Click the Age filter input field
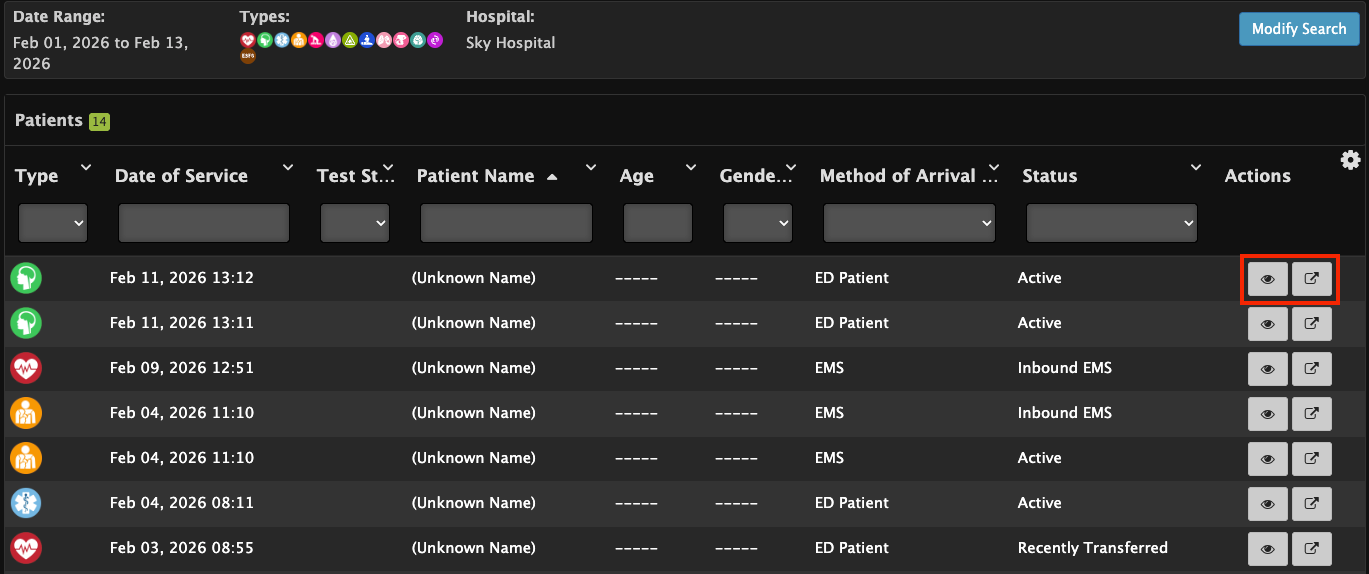This screenshot has height=574, width=1369. [x=657, y=223]
